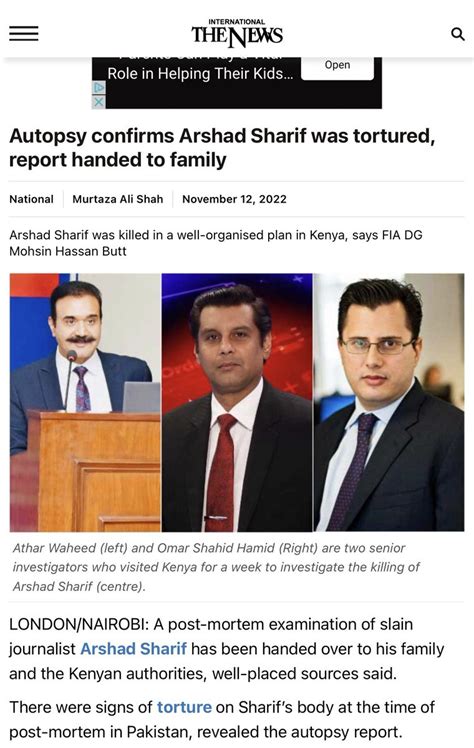Image resolution: width=474 pixels, height=748 pixels.
Task: Follow the torture hyperlink in article
Action: [184, 706]
